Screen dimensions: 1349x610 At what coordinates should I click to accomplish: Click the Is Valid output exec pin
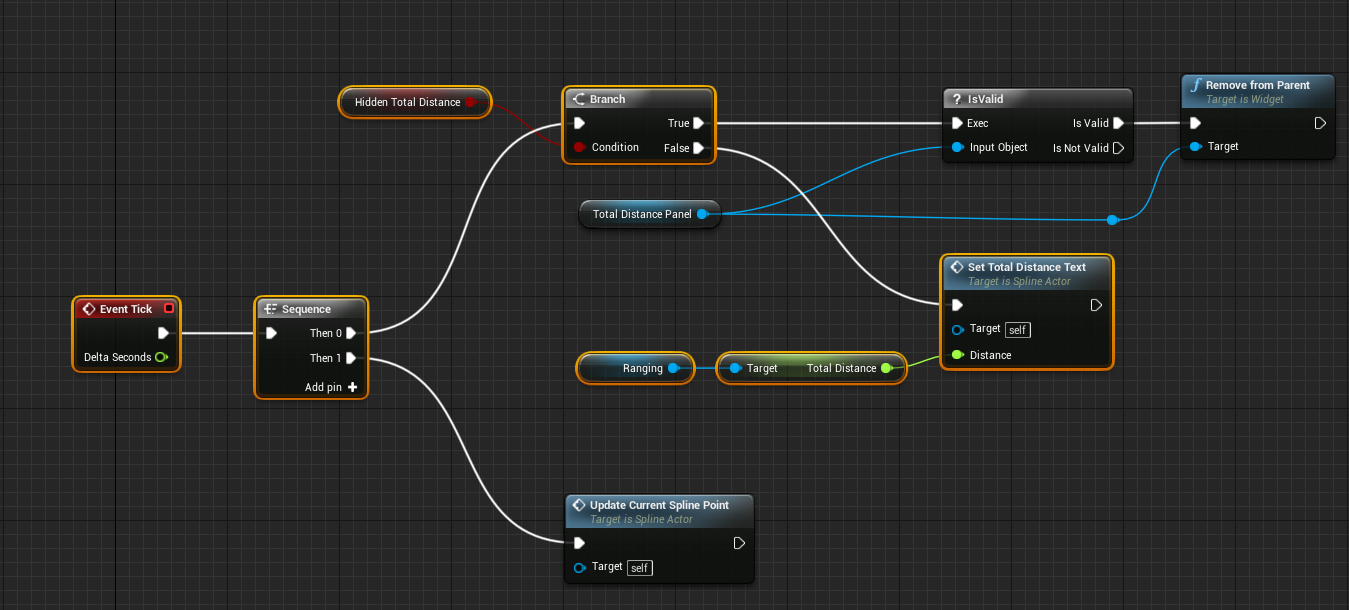(x=1118, y=123)
